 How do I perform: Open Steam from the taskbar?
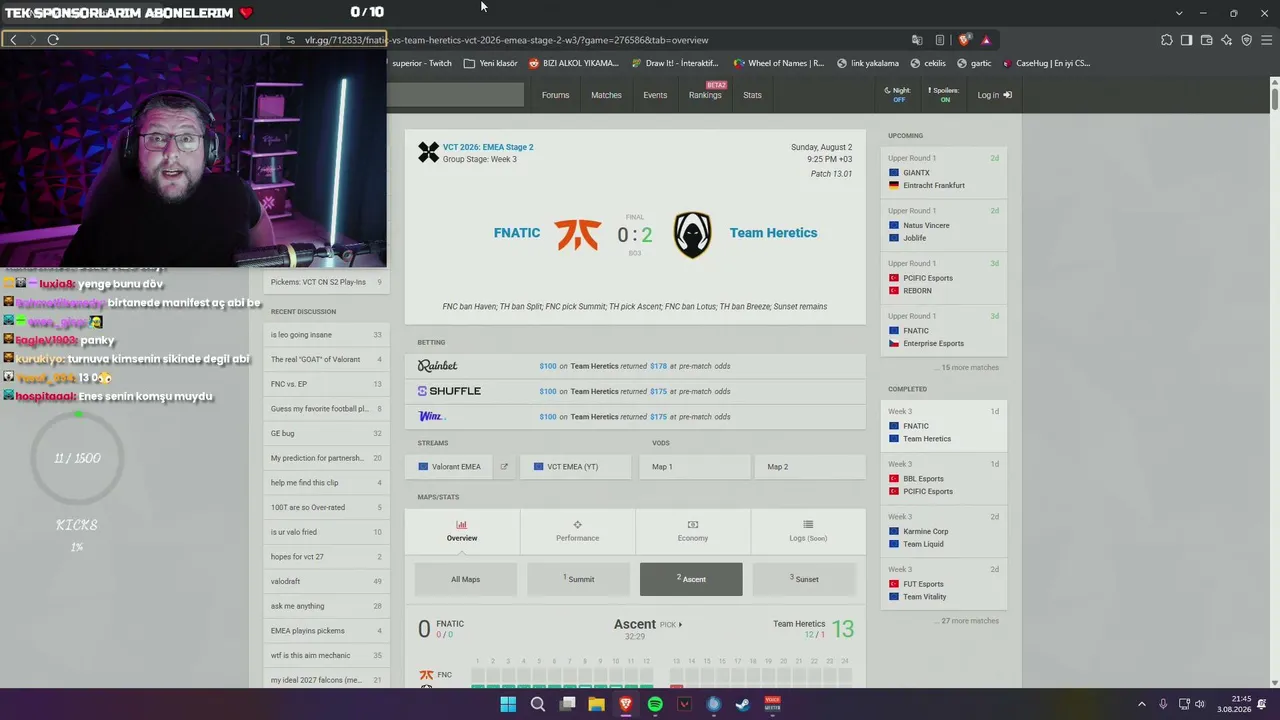pos(743,705)
